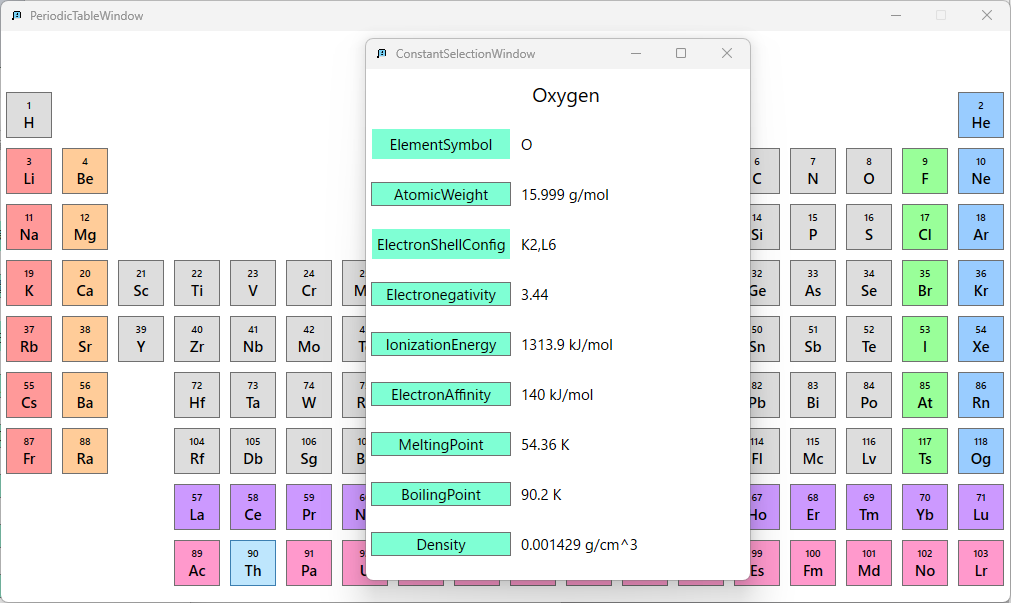Click Praseodymium (Pr) element tile

(309, 508)
